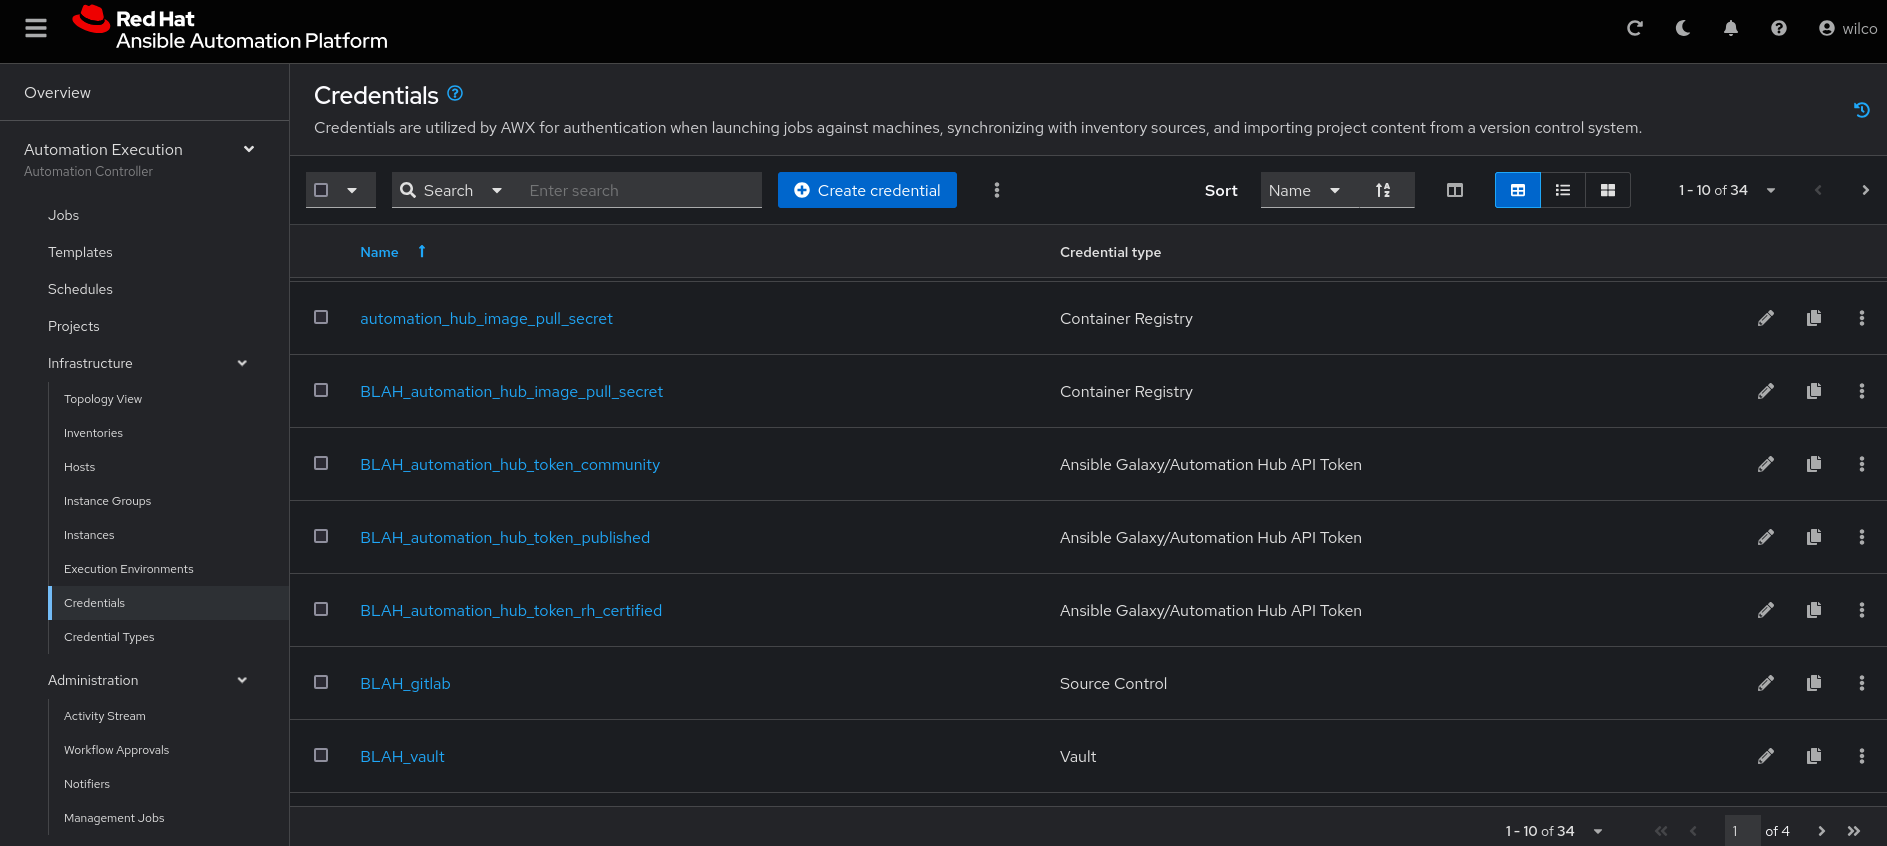Collapse the Automation Execution section

point(249,149)
